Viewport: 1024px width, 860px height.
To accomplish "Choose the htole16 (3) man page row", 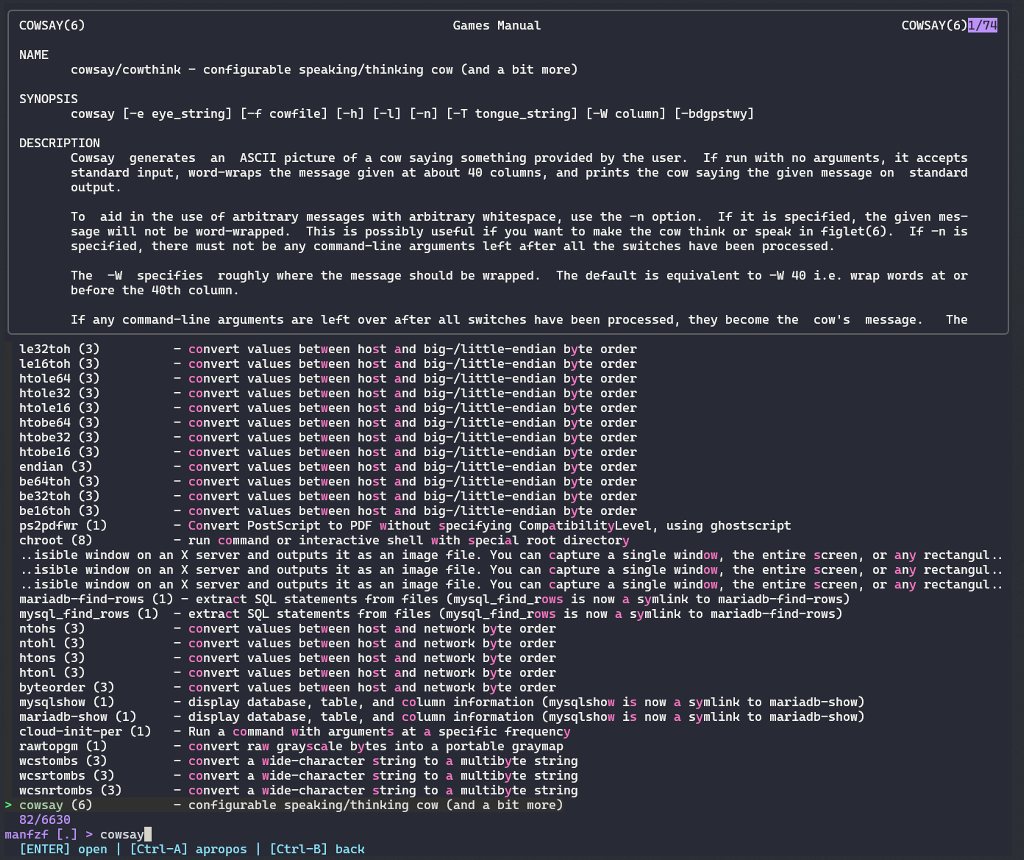I will pos(328,408).
